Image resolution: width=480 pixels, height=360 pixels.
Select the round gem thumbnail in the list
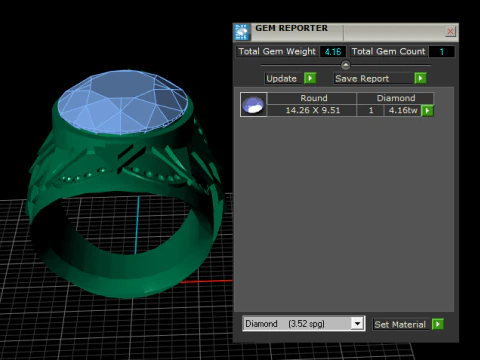(x=253, y=104)
